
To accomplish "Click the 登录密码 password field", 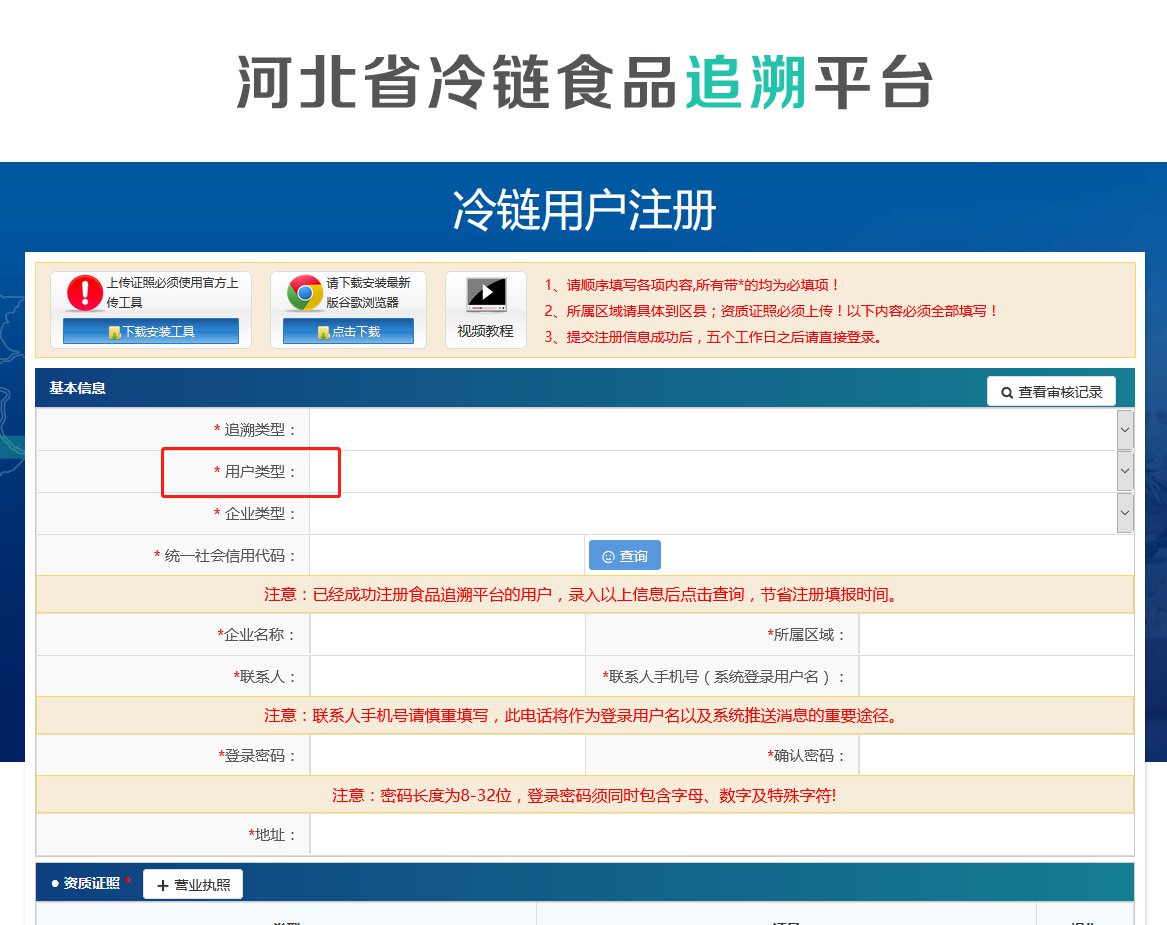I will click(x=447, y=756).
